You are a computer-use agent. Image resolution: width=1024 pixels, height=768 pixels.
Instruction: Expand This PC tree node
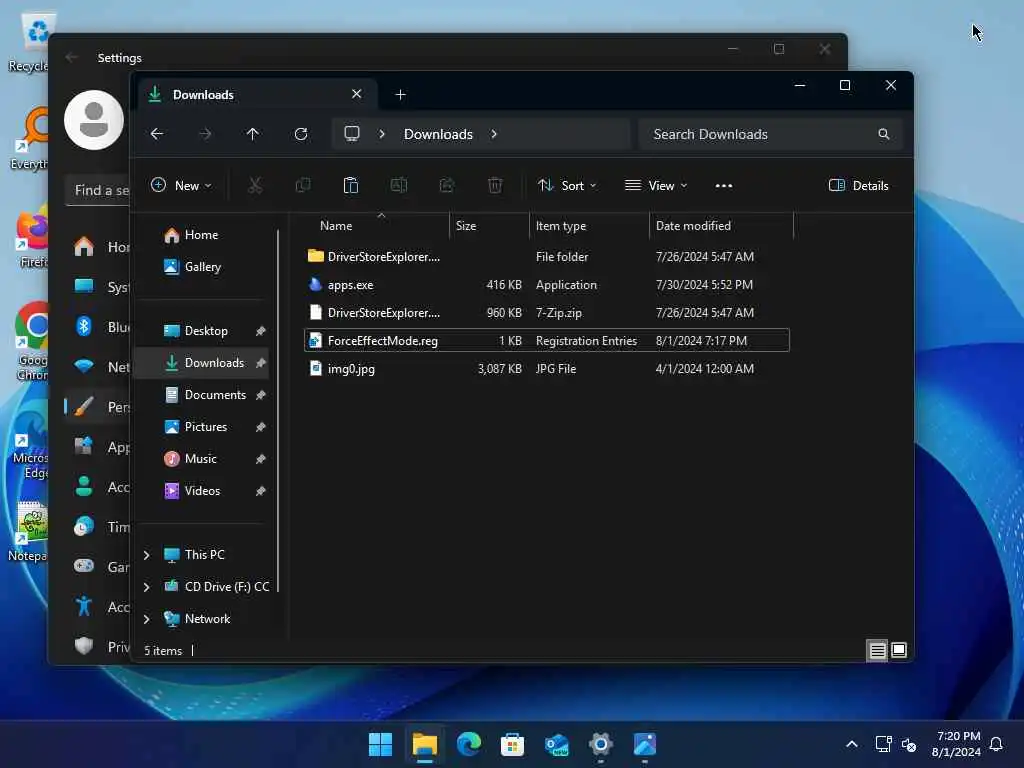(x=146, y=555)
